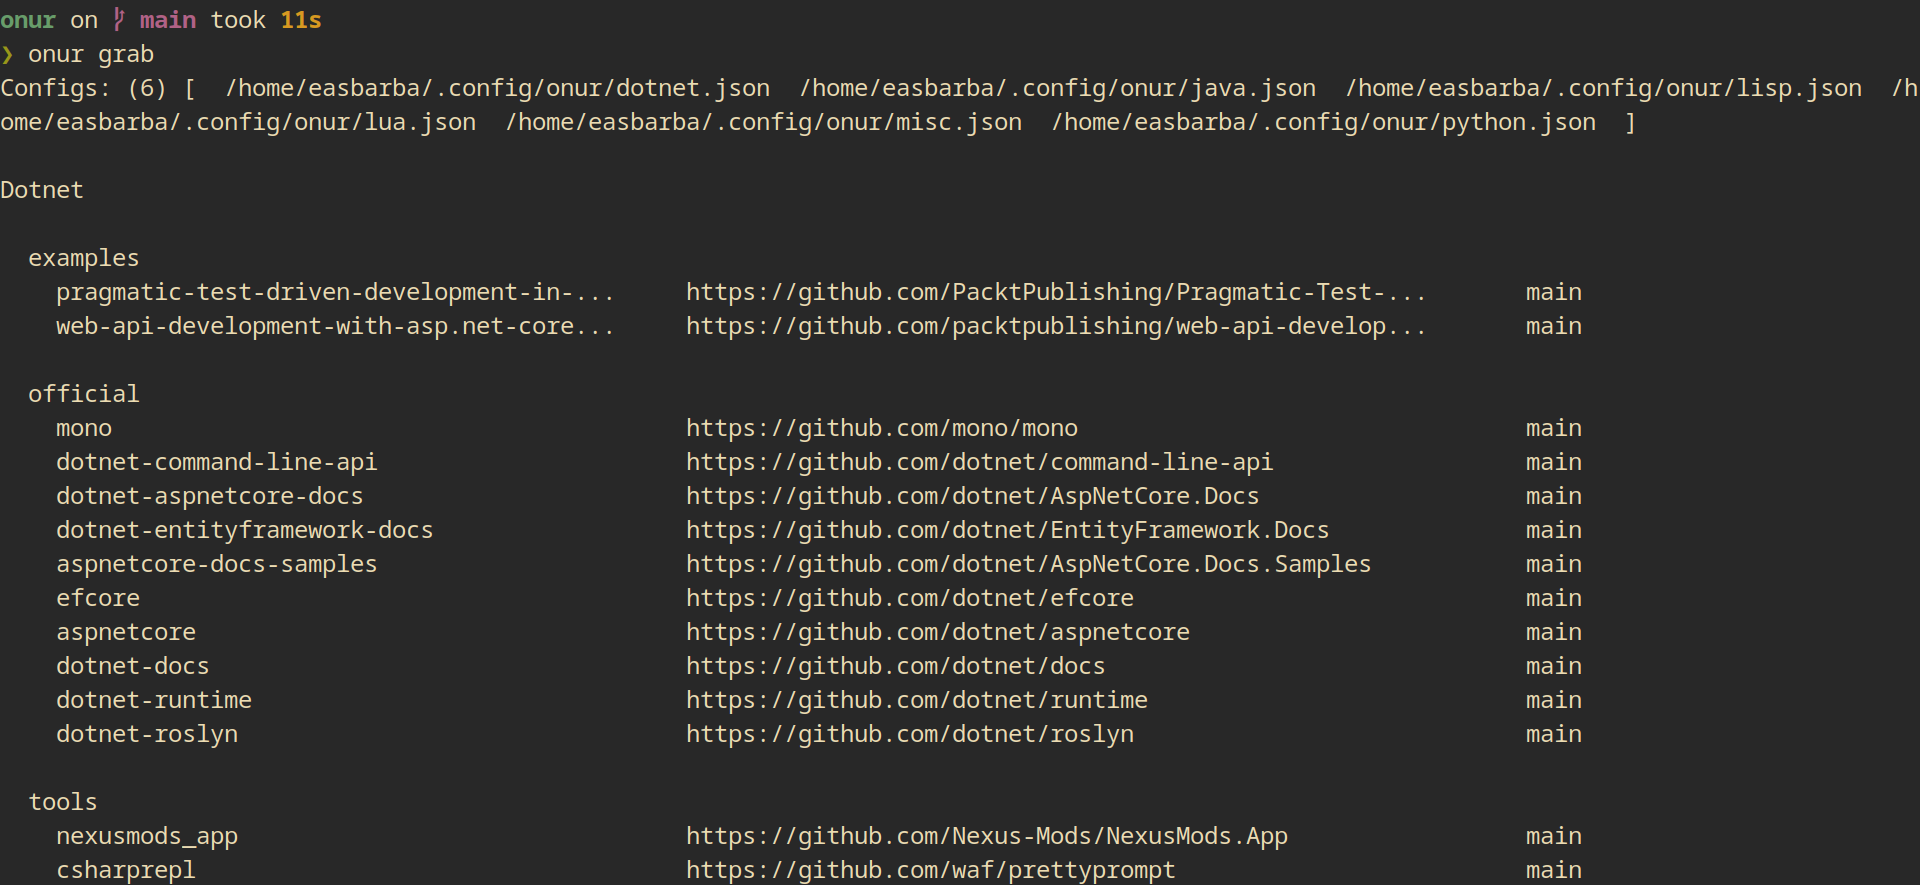
Task: Click the dotnet-entityframework-docs repo name
Action: click(x=245, y=530)
